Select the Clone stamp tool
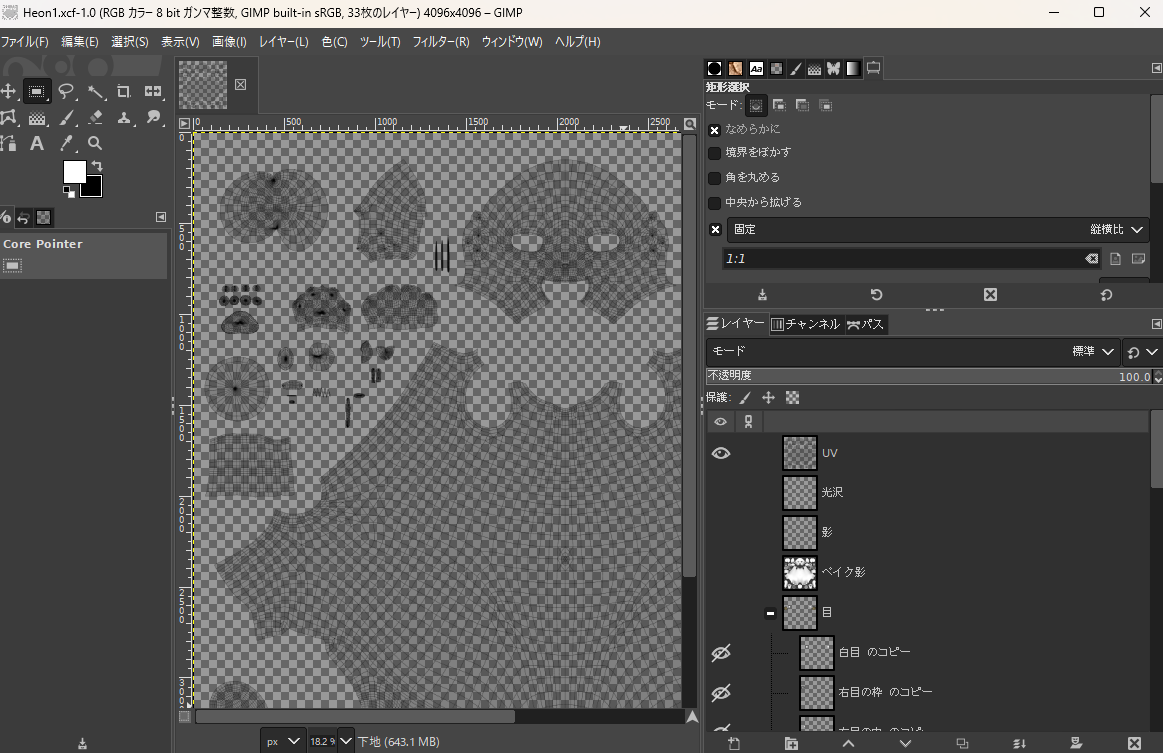Viewport: 1163px width, 753px height. 124,117
